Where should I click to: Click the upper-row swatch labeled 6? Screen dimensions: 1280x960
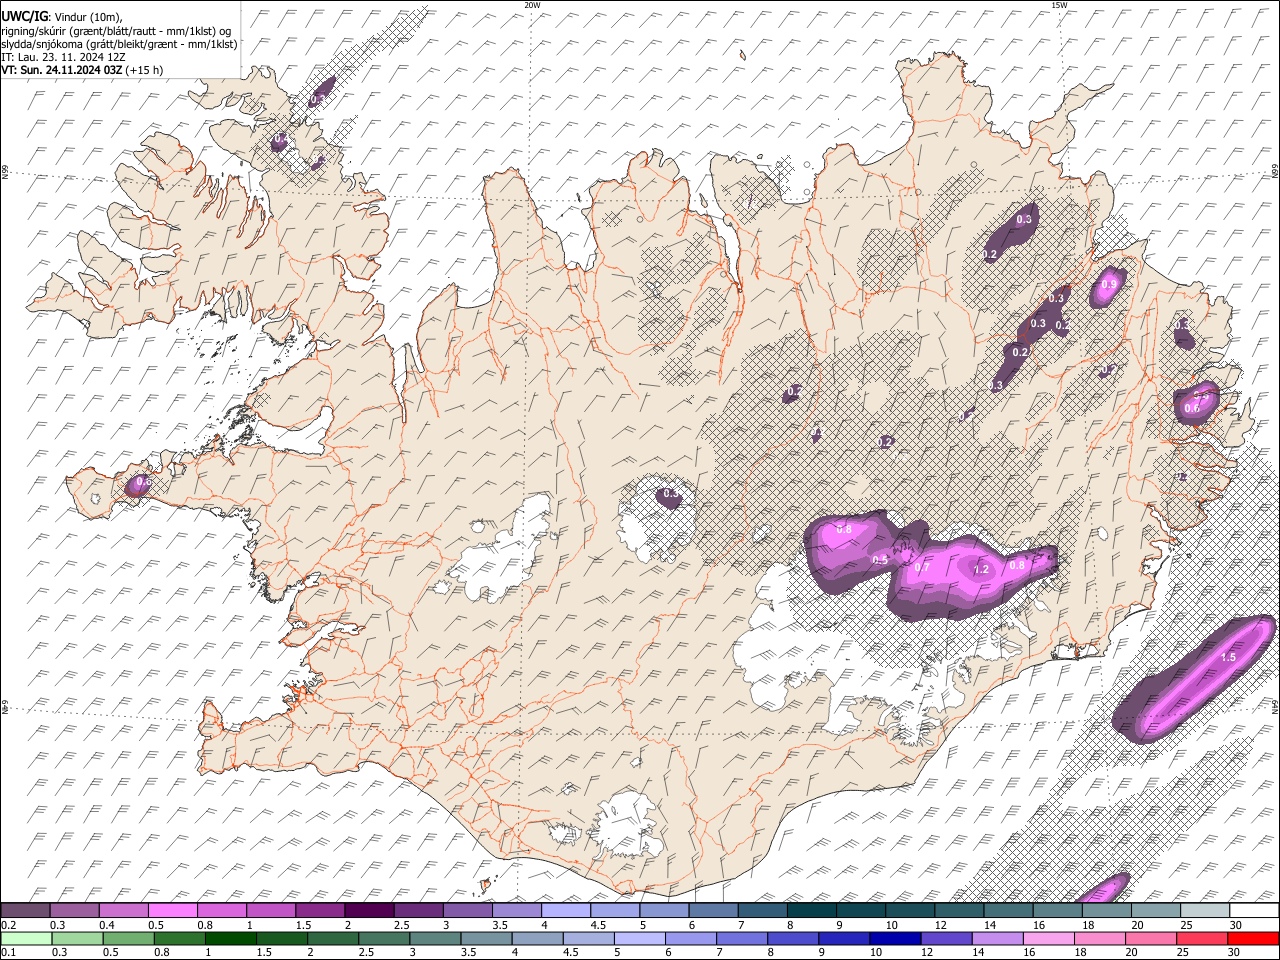pyautogui.click(x=713, y=911)
